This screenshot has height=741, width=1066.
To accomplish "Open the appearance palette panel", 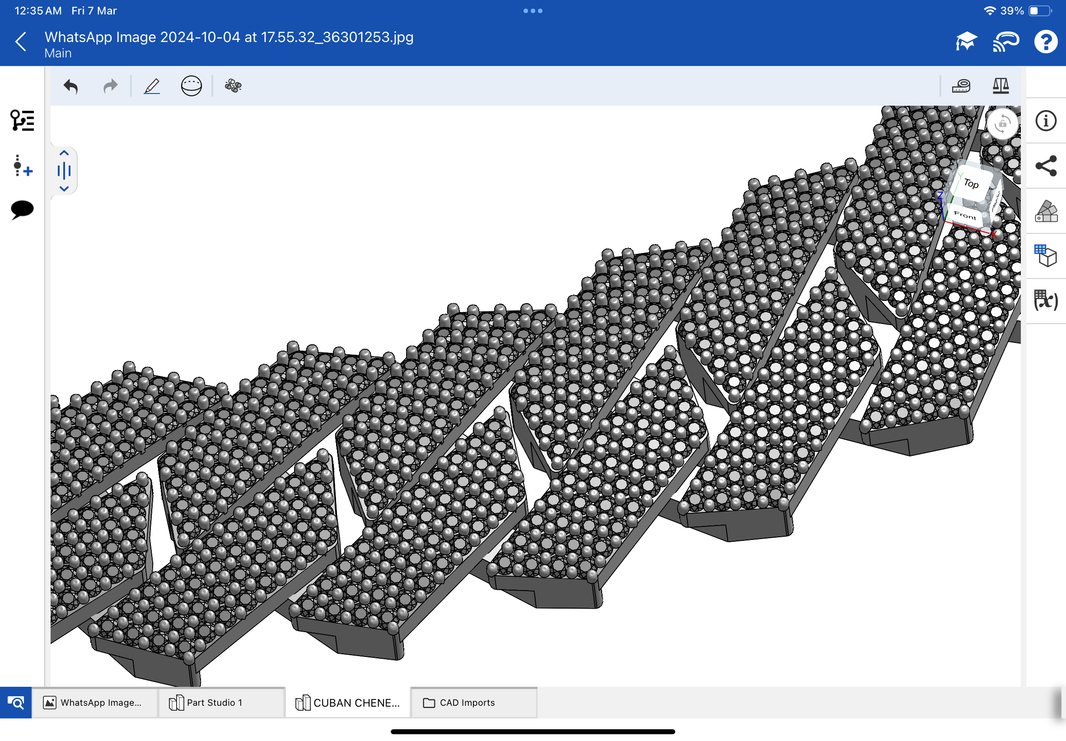I will tap(1045, 211).
